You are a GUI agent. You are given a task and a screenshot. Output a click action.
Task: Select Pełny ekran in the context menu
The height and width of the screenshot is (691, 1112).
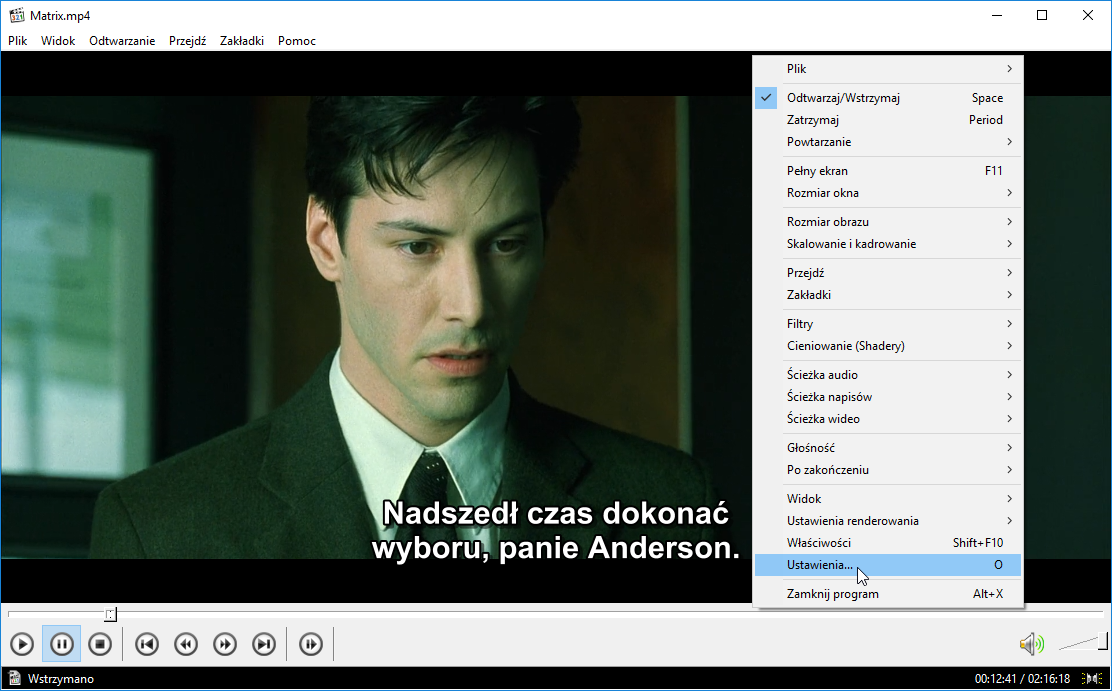(x=887, y=171)
